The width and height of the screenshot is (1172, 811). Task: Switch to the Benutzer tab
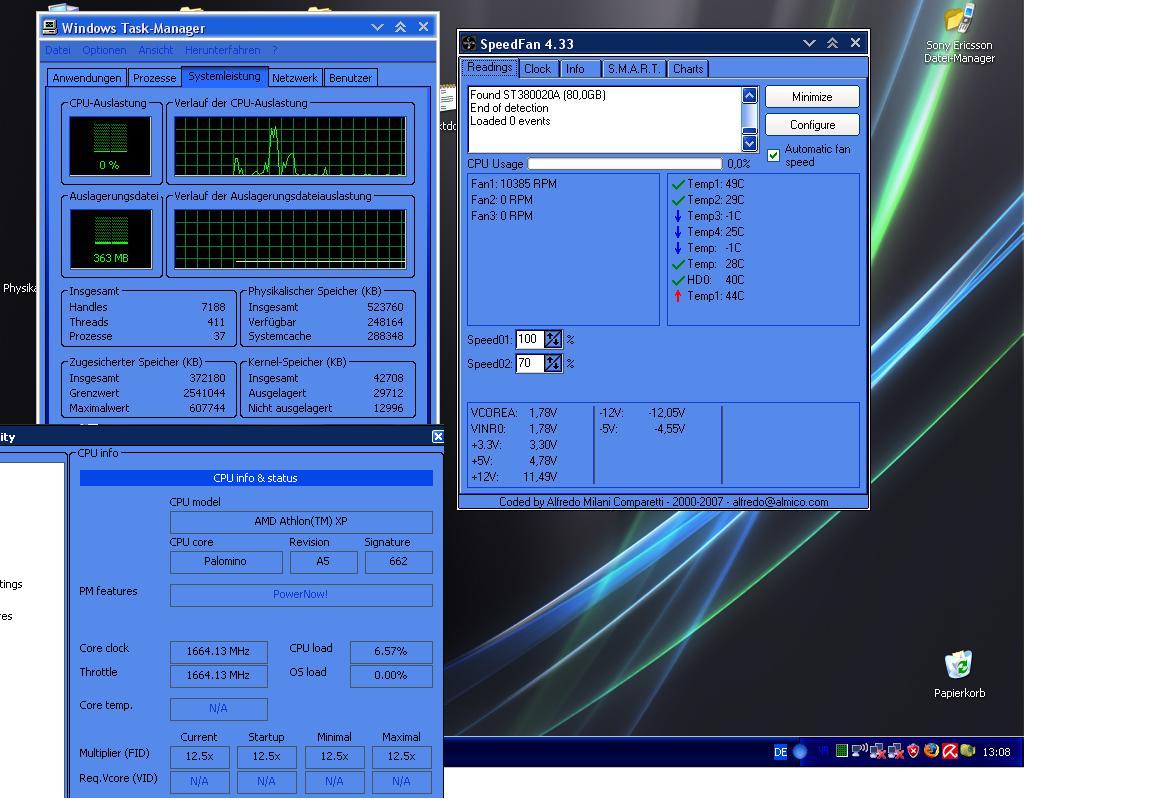coord(351,78)
